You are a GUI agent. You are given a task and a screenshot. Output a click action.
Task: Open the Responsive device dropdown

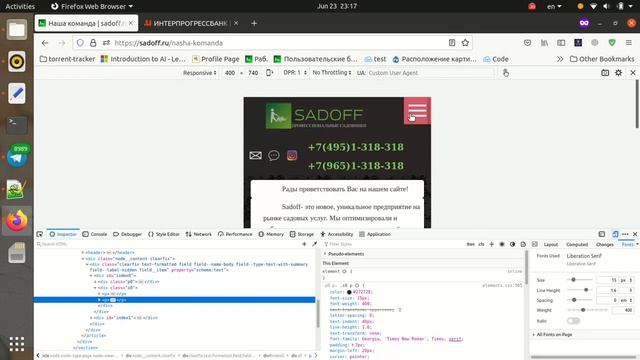[200, 73]
